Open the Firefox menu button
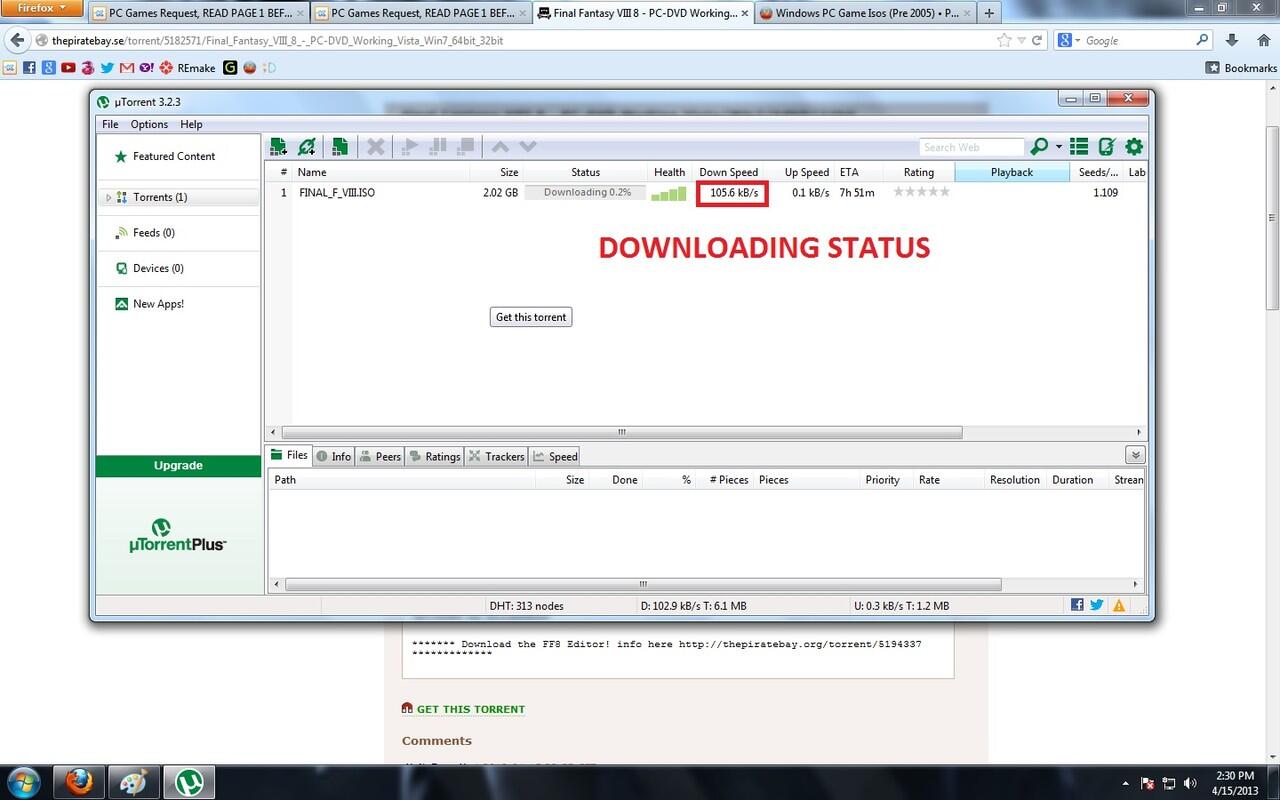The height and width of the screenshot is (800, 1280). [x=40, y=9]
